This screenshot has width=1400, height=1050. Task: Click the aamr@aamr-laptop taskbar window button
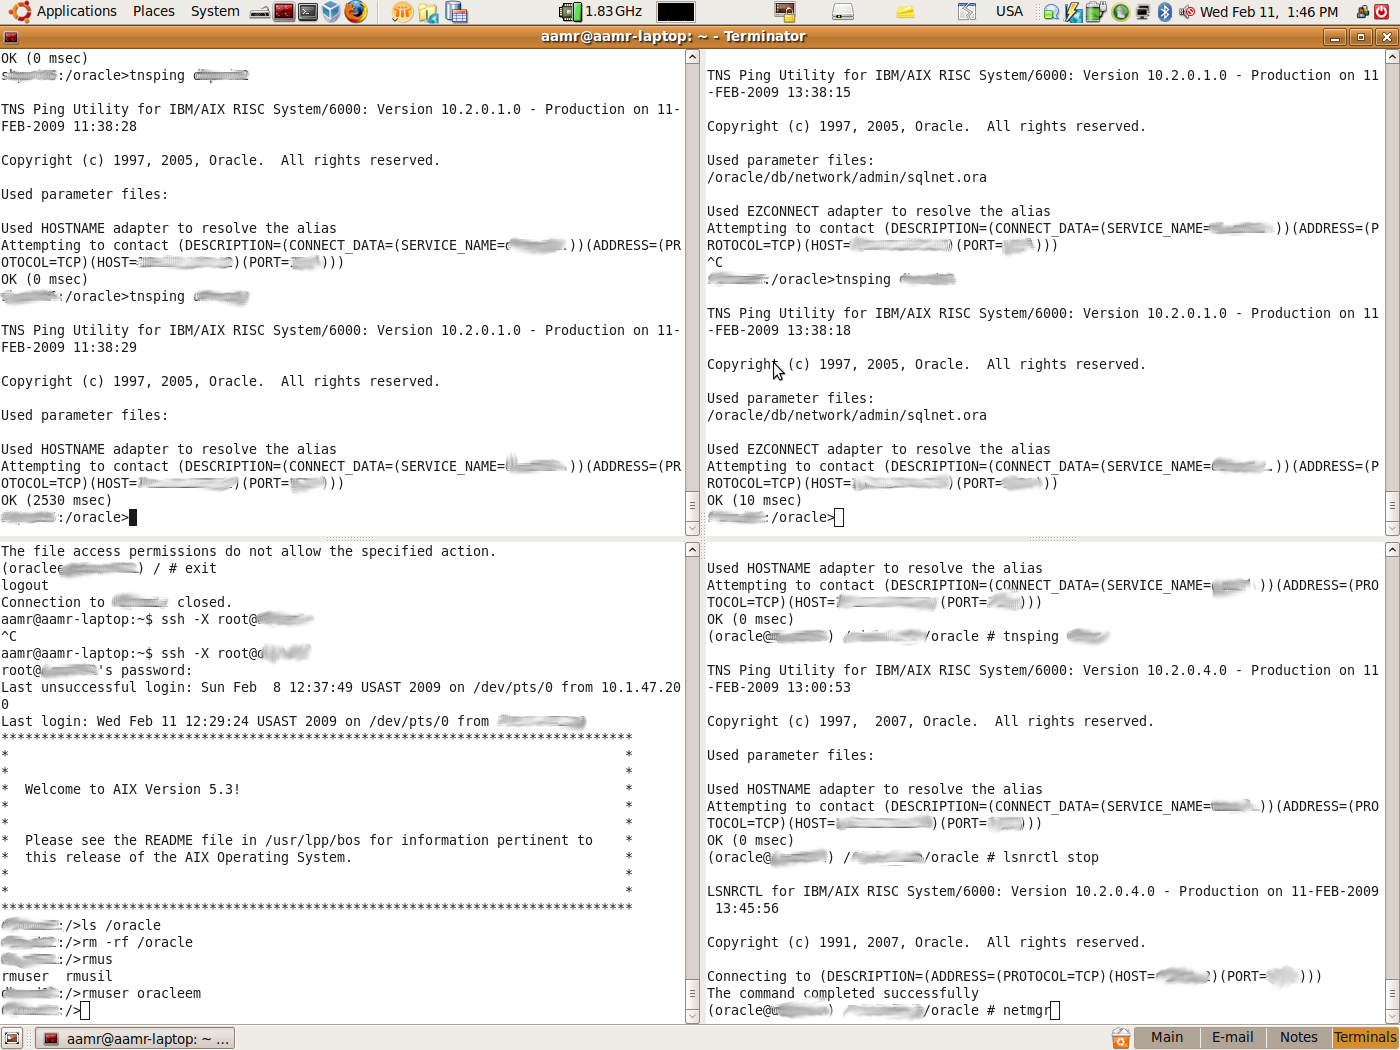pyautogui.click(x=136, y=1039)
